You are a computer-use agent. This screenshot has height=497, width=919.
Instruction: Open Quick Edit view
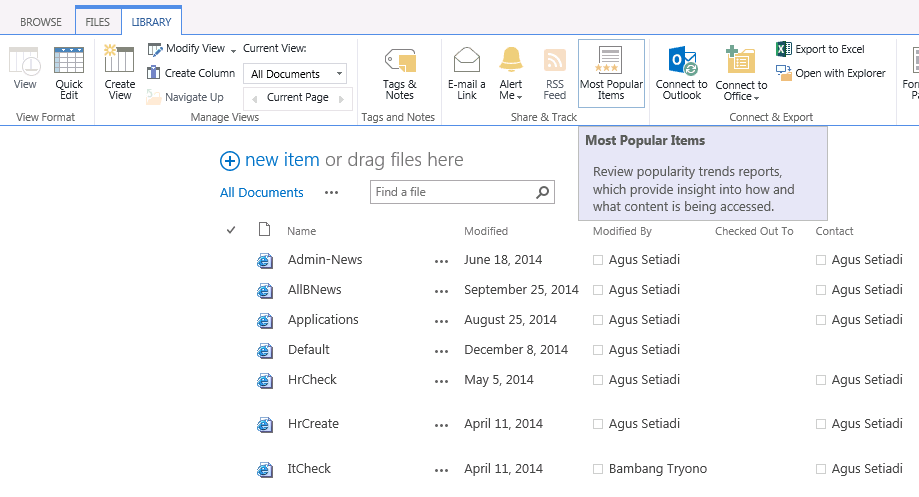(69, 74)
